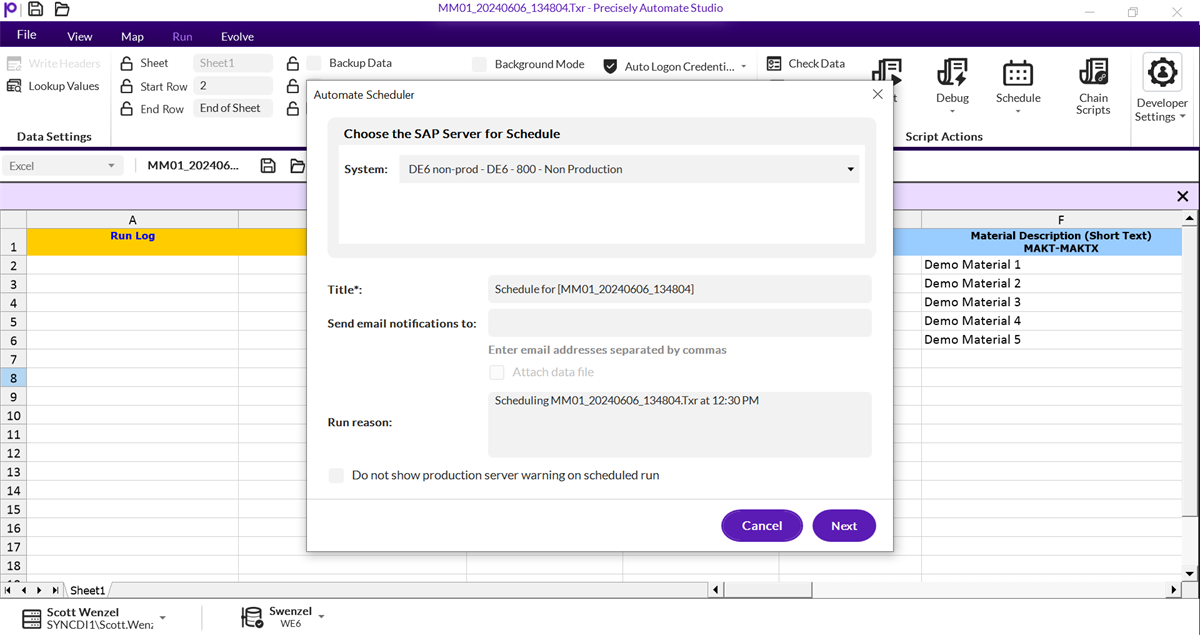Go to first sheet navigation arrow

click(8, 591)
